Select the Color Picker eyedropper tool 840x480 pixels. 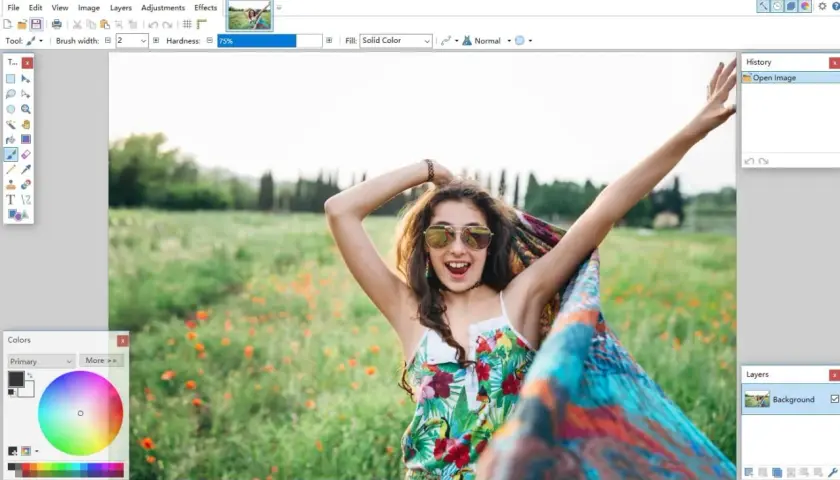[26, 169]
